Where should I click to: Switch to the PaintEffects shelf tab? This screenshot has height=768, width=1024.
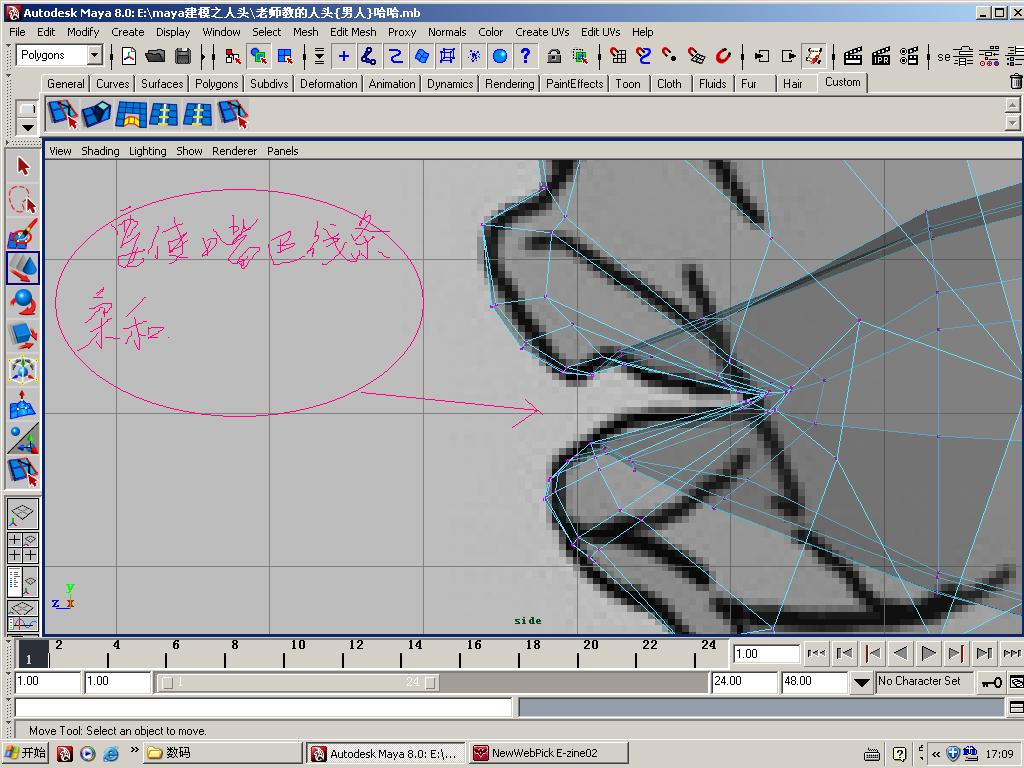click(x=575, y=84)
